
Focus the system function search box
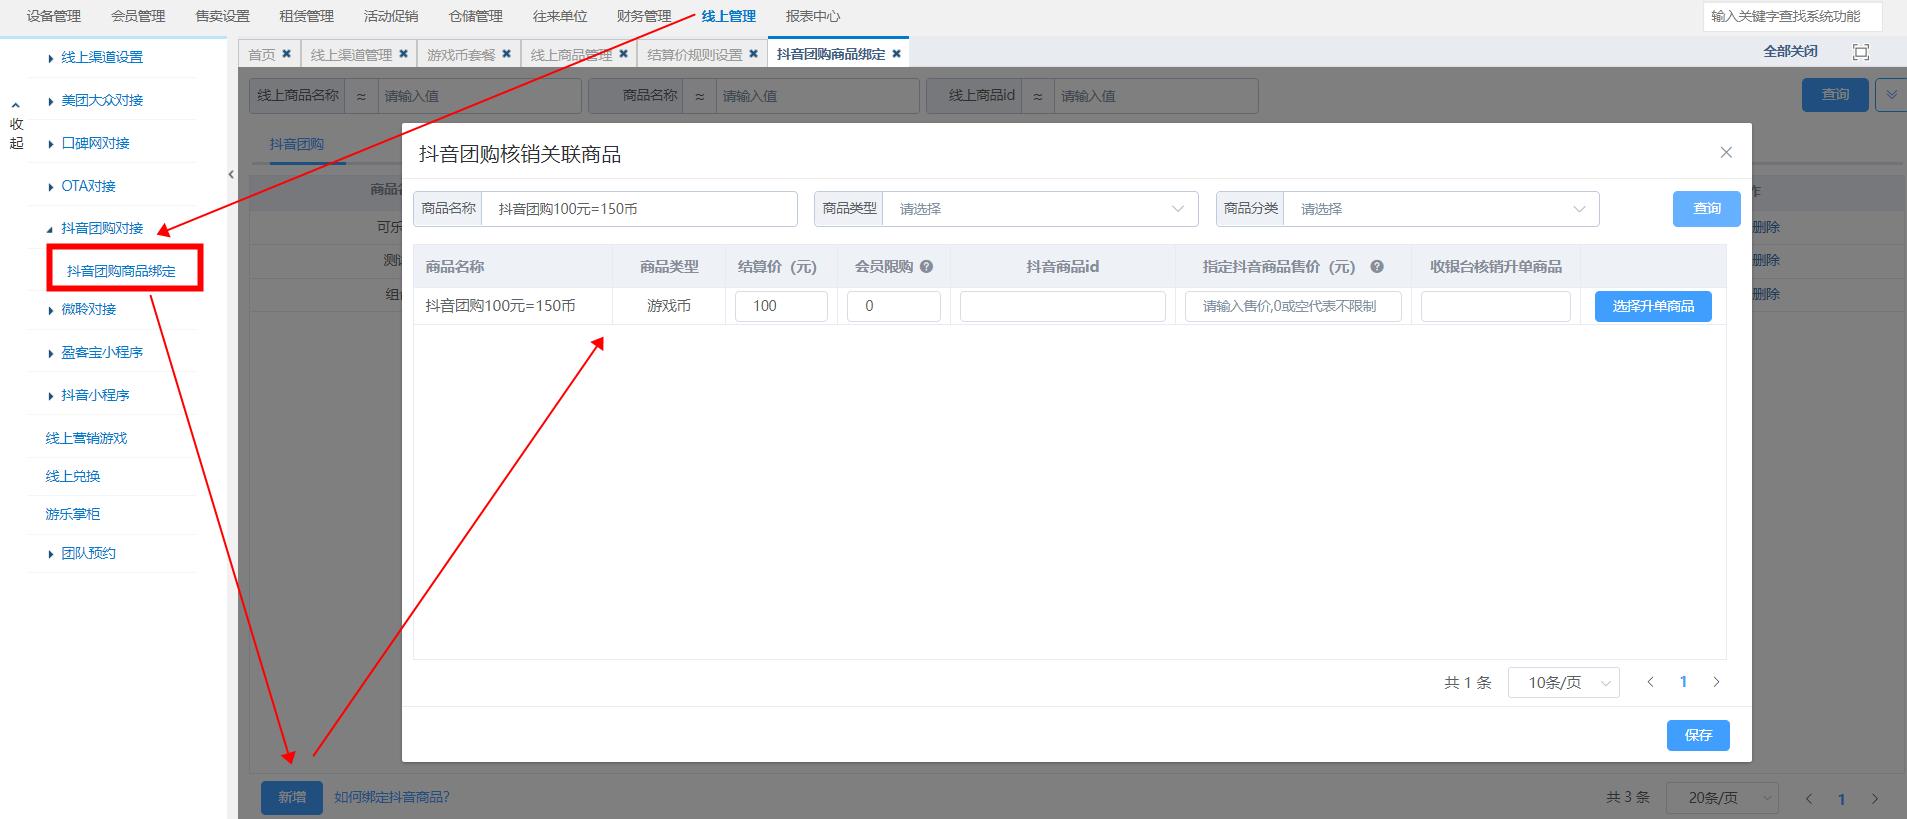click(1793, 16)
